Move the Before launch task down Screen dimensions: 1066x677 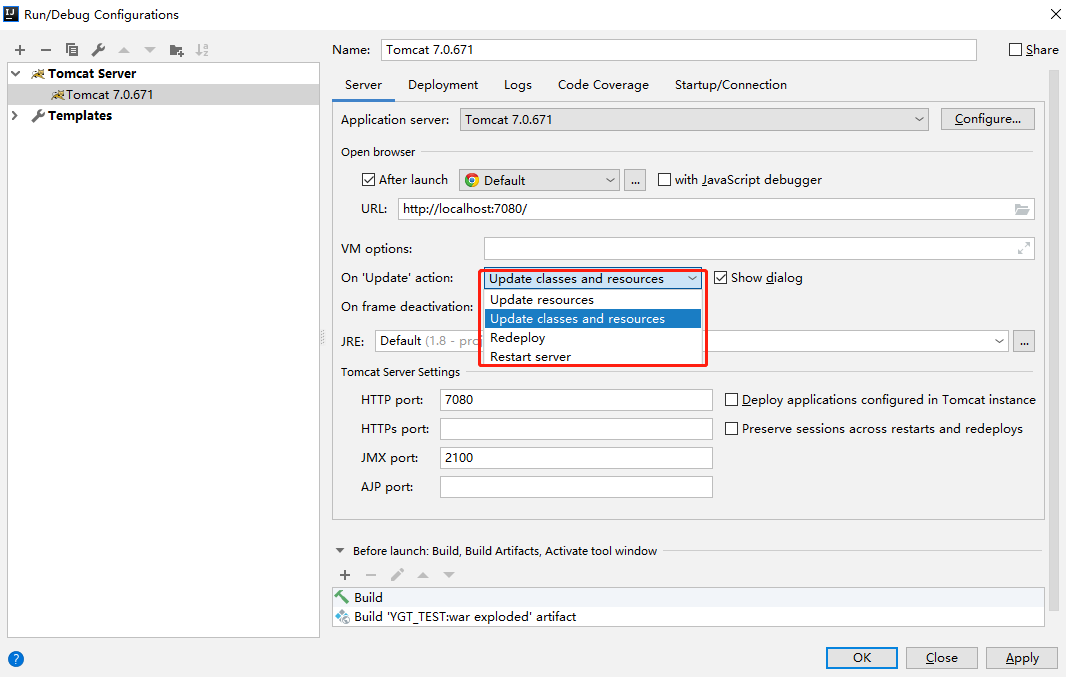449,575
